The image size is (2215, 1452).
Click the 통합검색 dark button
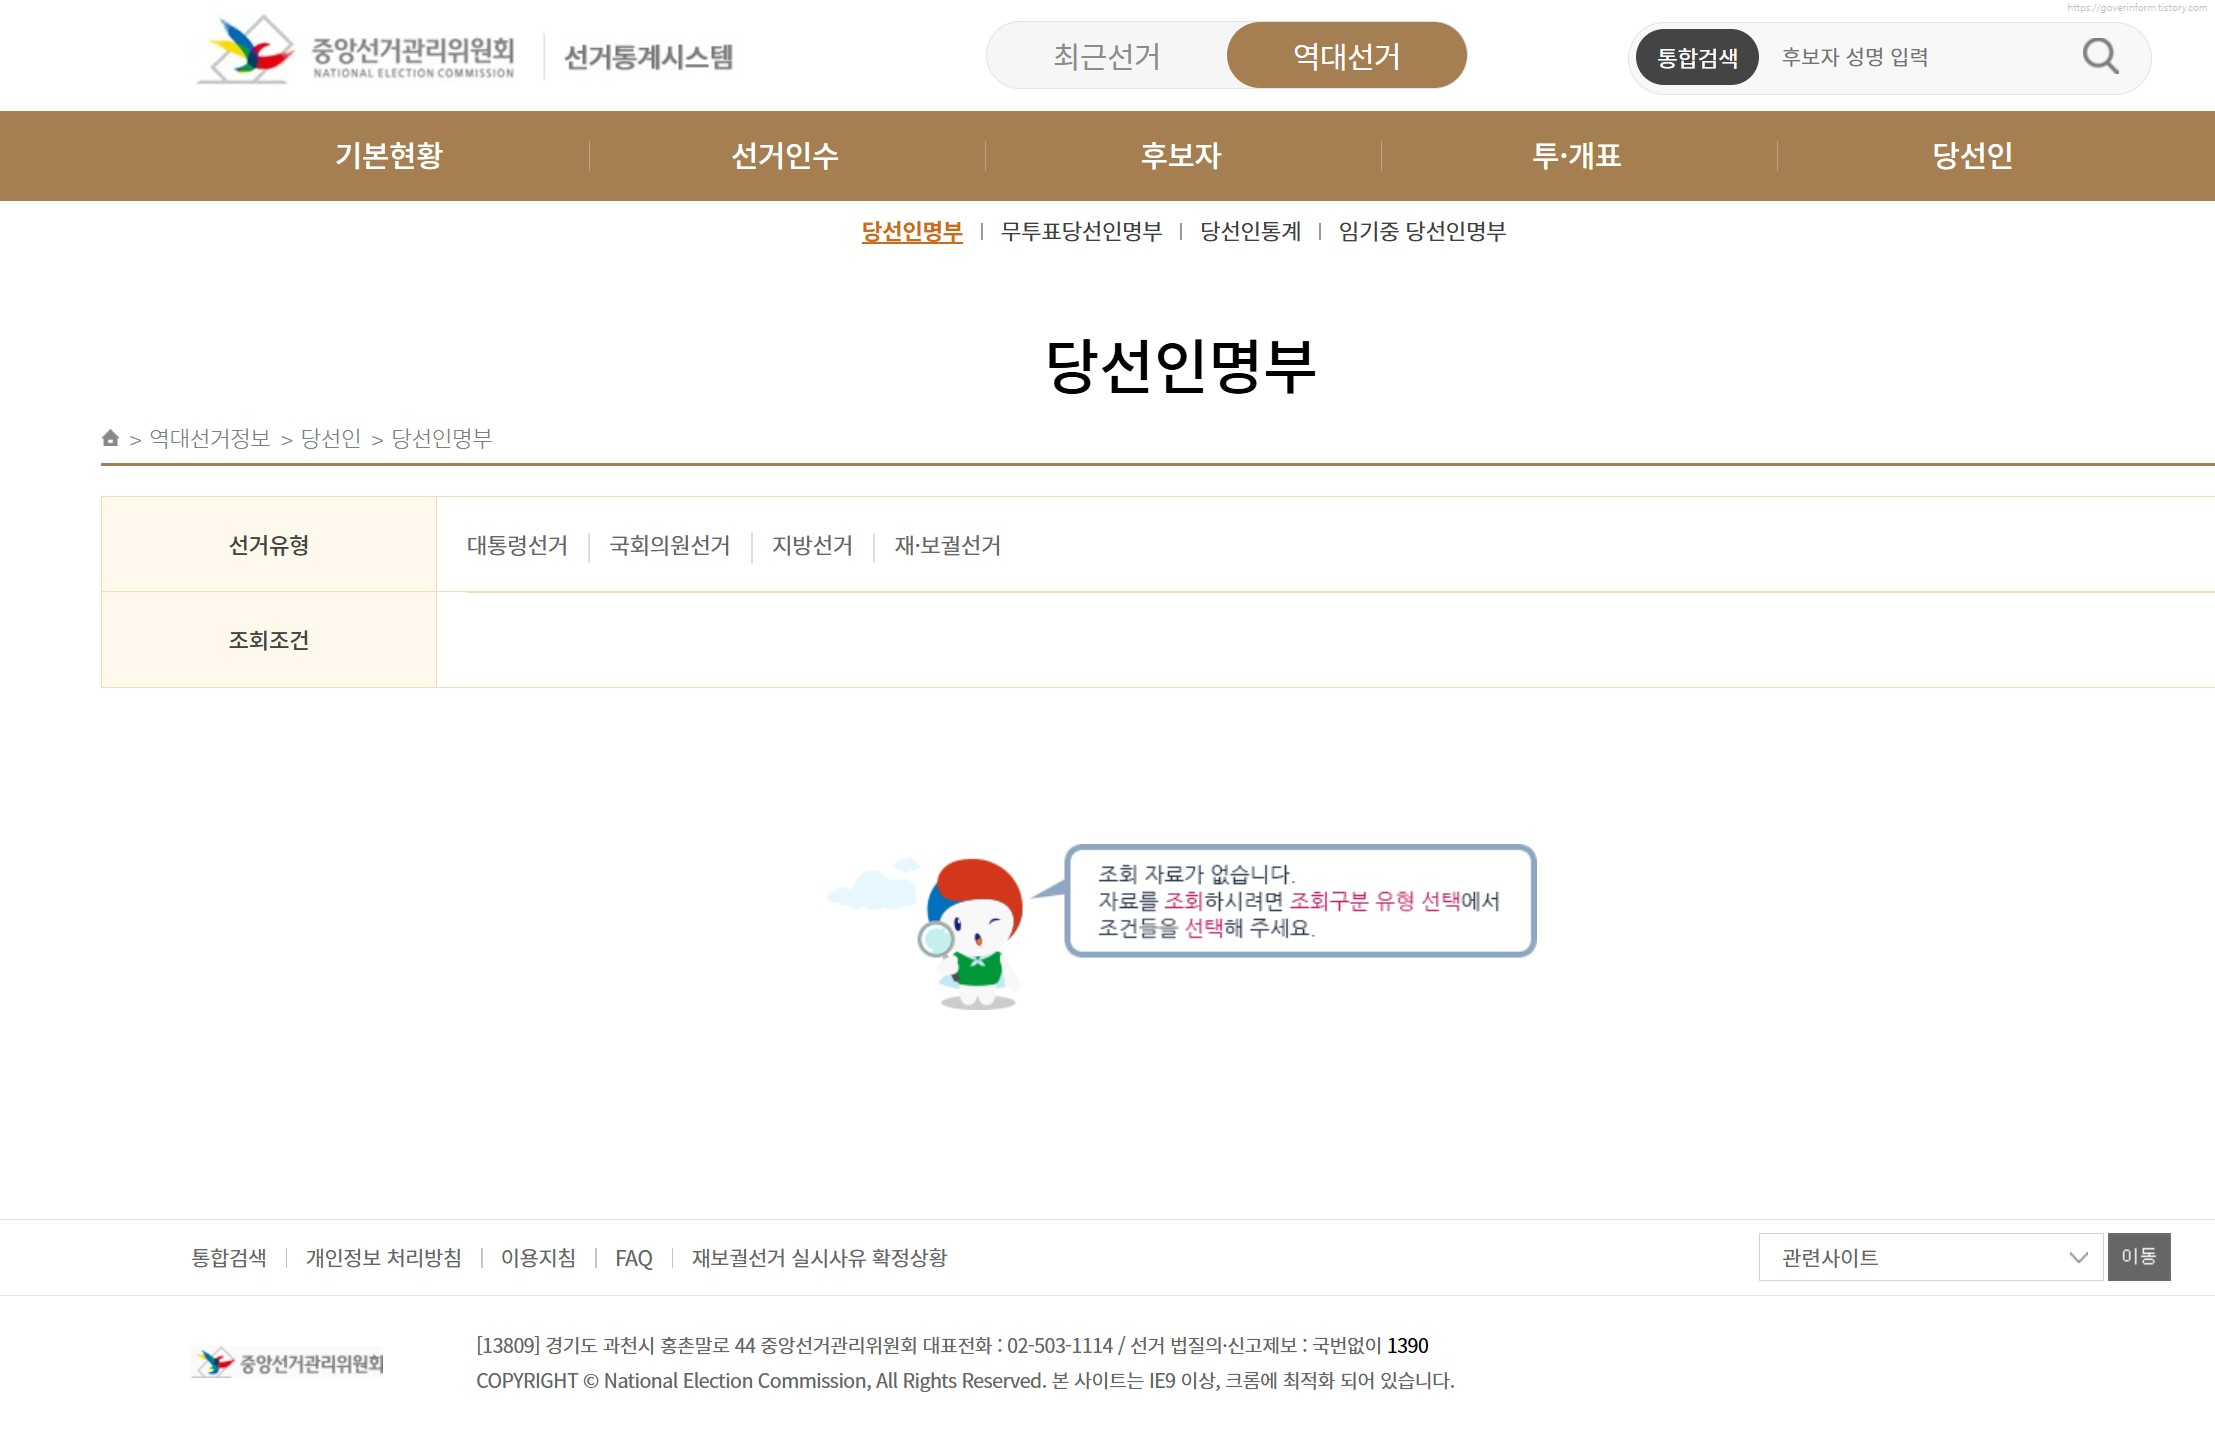(x=1697, y=58)
